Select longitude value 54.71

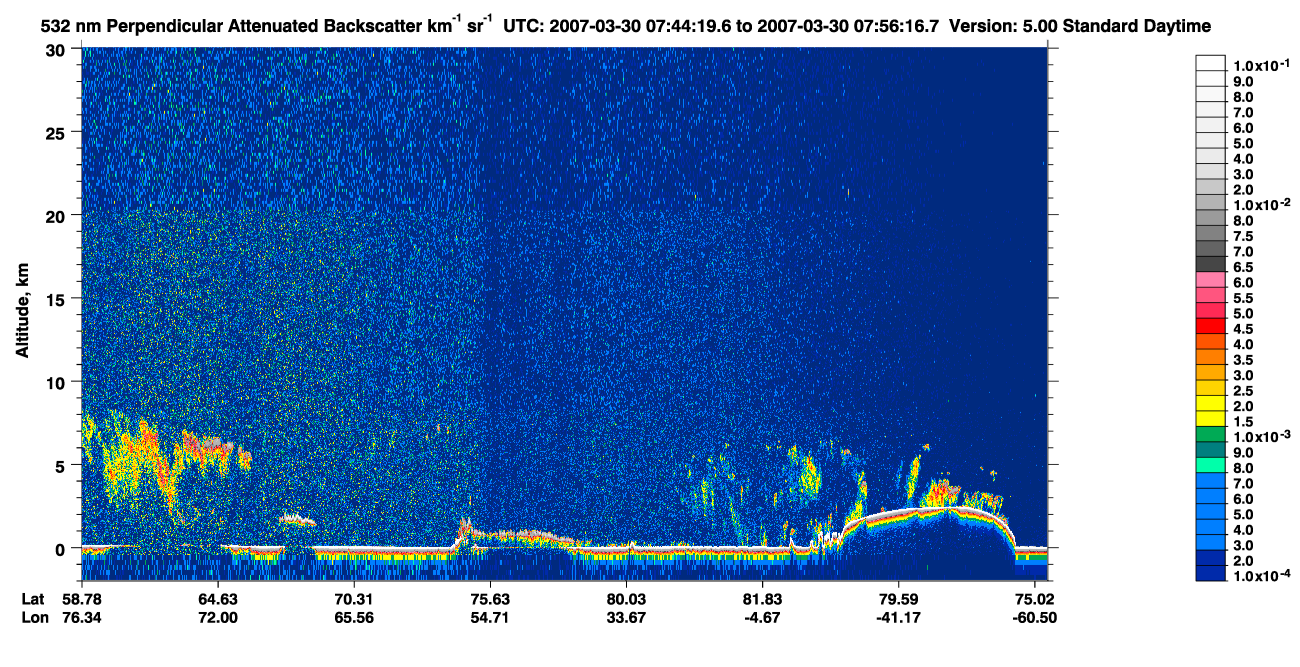coord(489,617)
